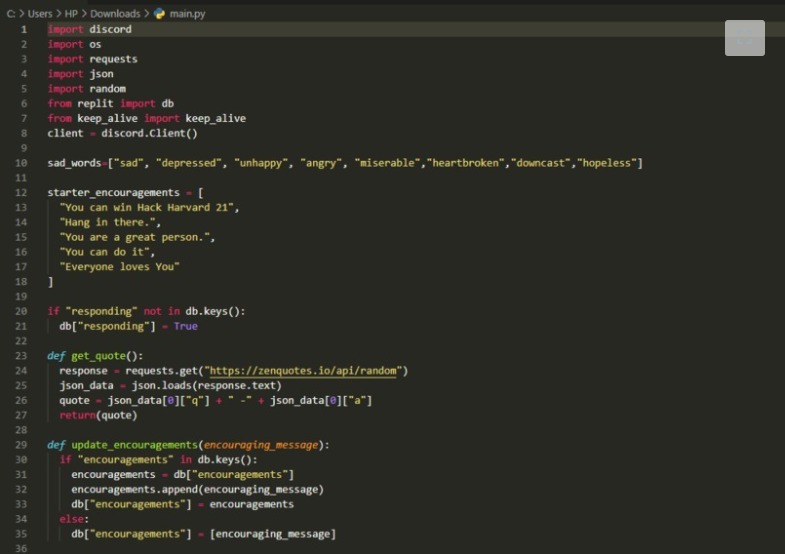The image size is (785, 554).
Task: Click line number 35 in the gutter
Action: tap(21, 534)
